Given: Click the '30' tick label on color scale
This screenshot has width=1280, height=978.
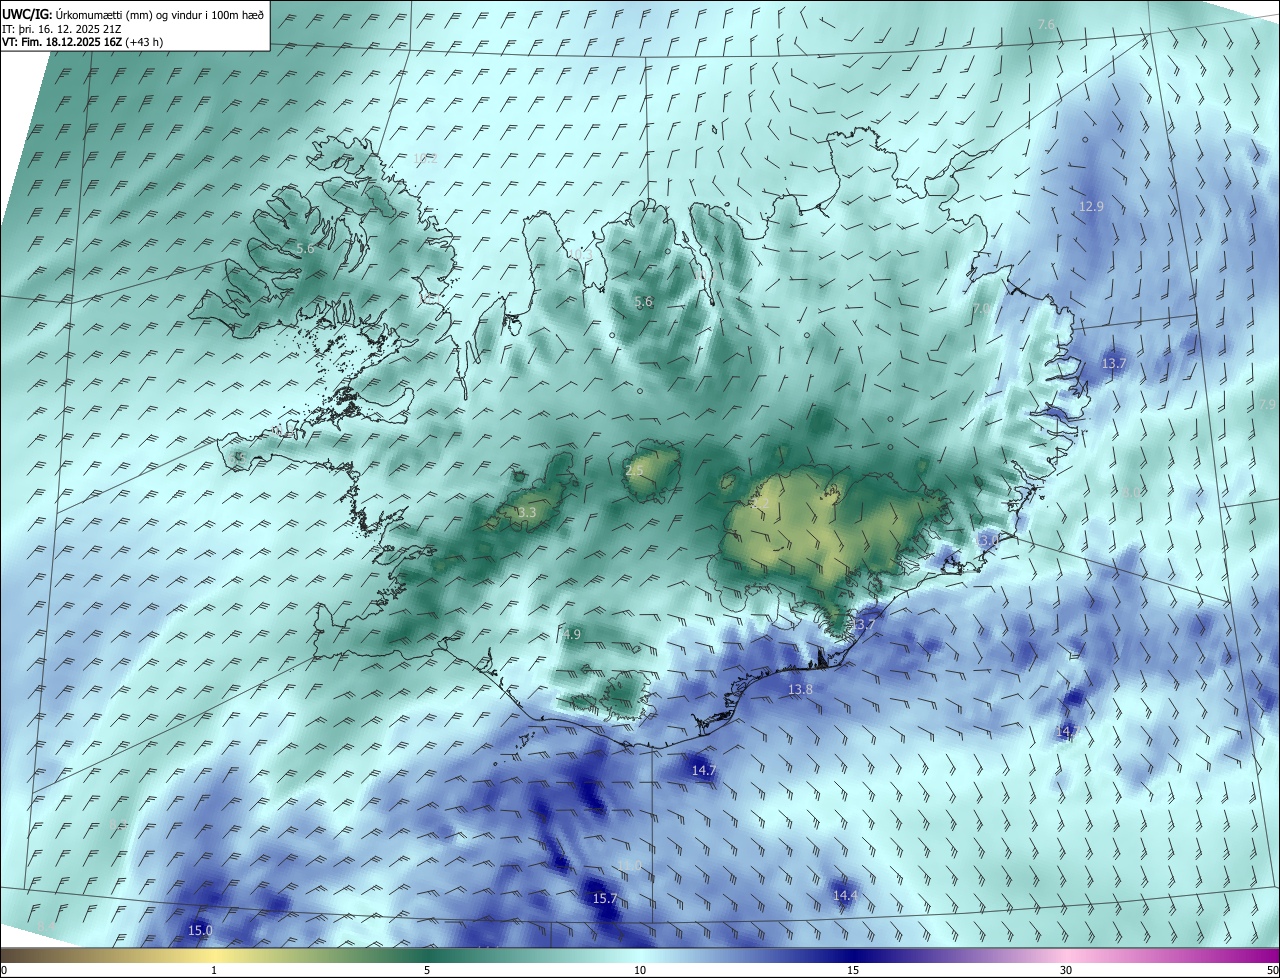Looking at the screenshot, I should 1066,970.
